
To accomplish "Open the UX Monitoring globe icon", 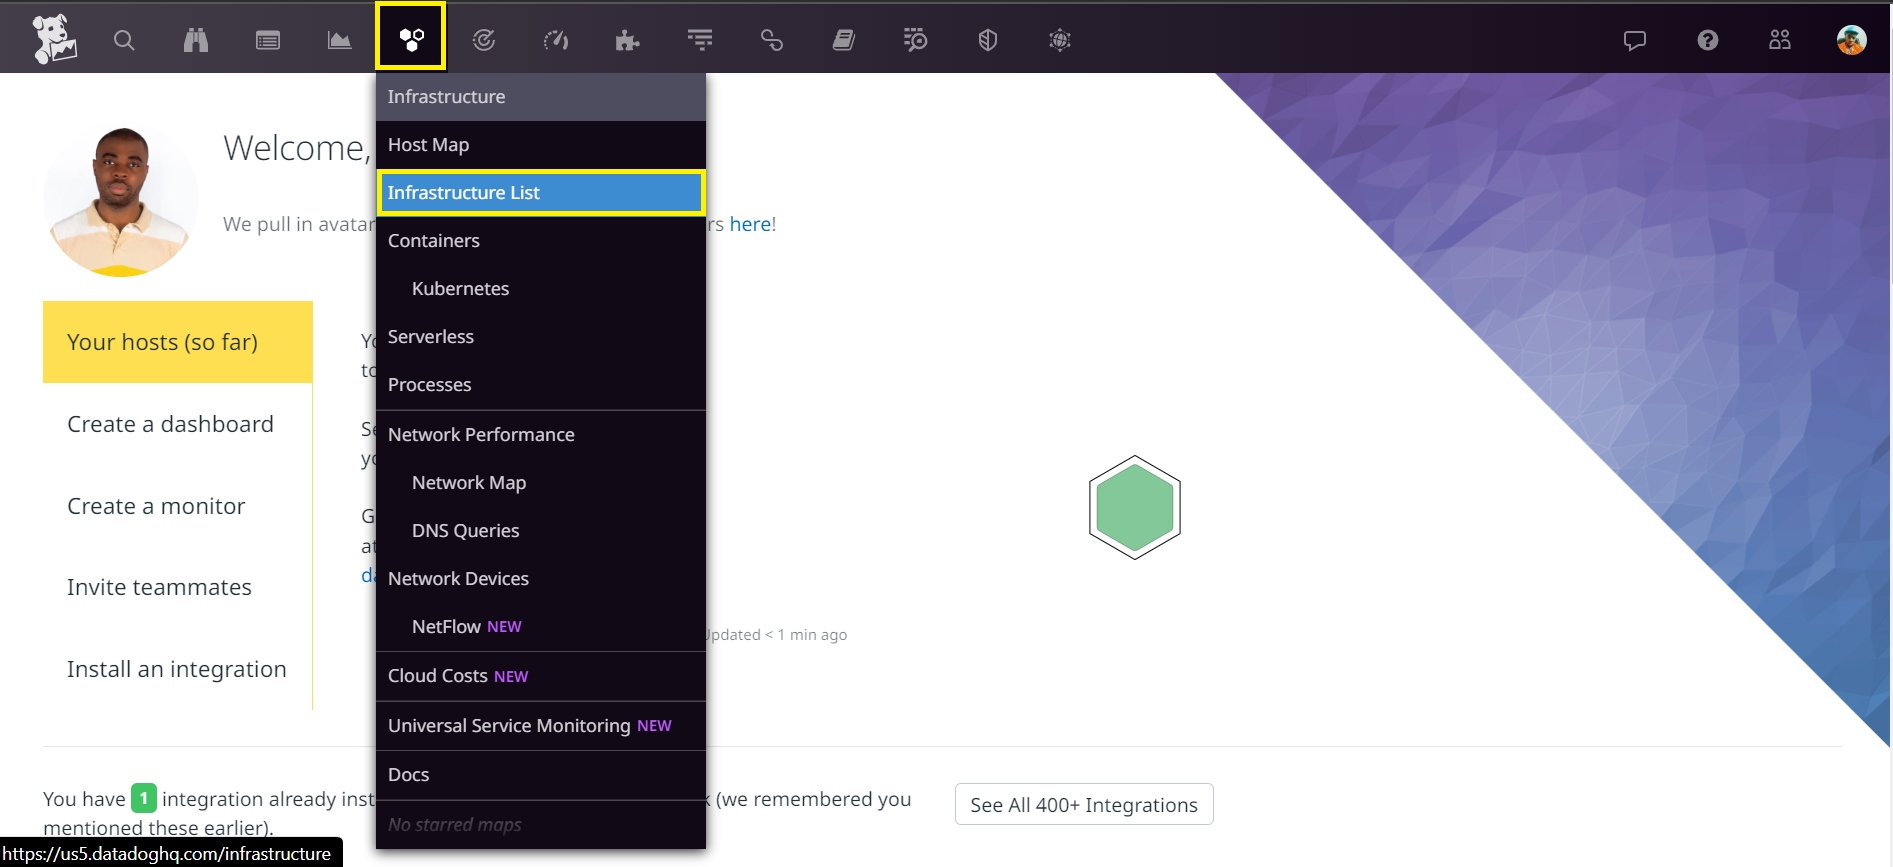I will point(1060,40).
